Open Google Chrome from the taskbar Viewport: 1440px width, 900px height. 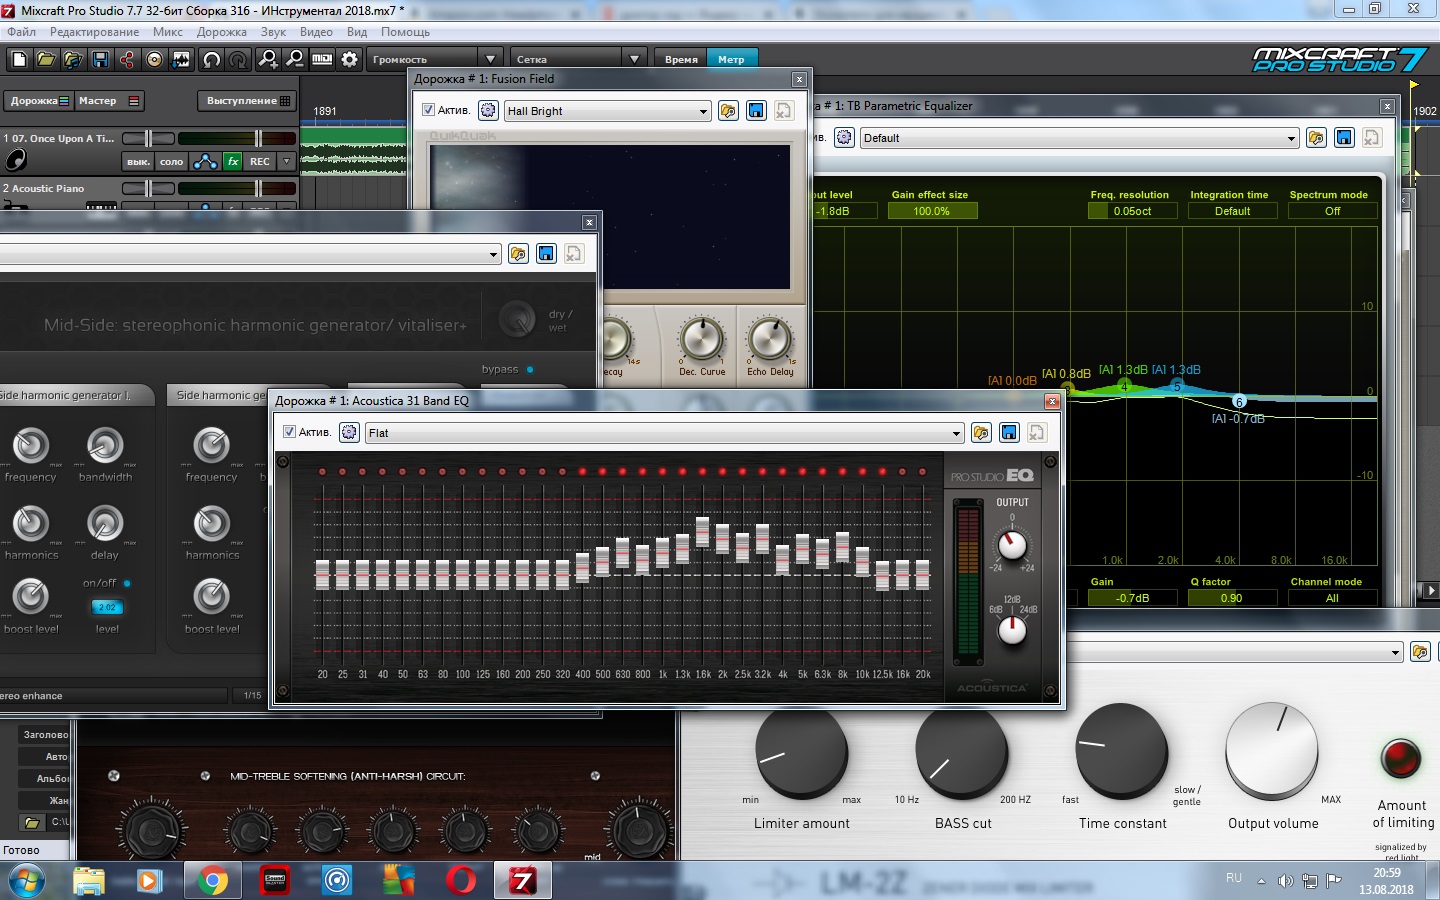click(212, 881)
